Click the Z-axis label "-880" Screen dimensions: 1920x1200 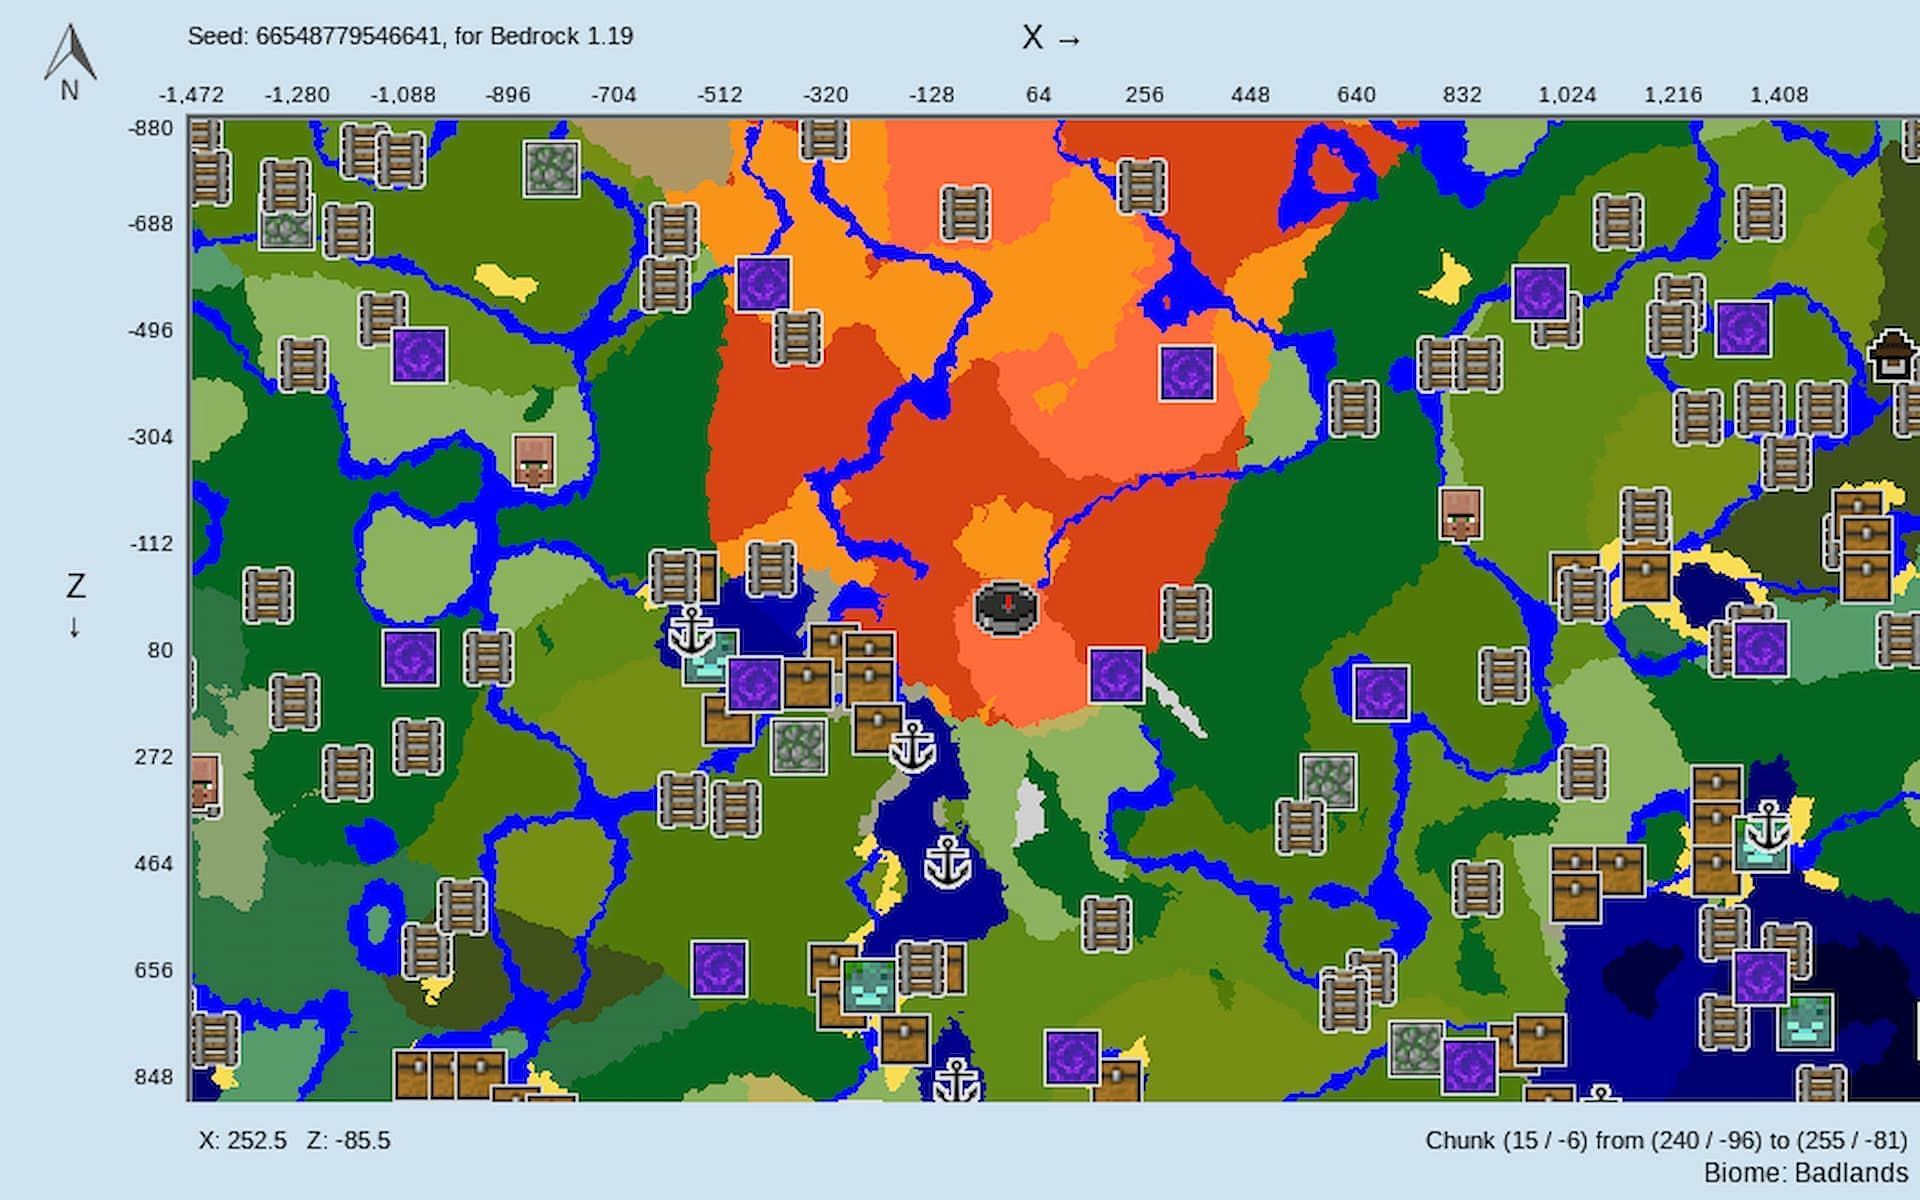tap(151, 128)
